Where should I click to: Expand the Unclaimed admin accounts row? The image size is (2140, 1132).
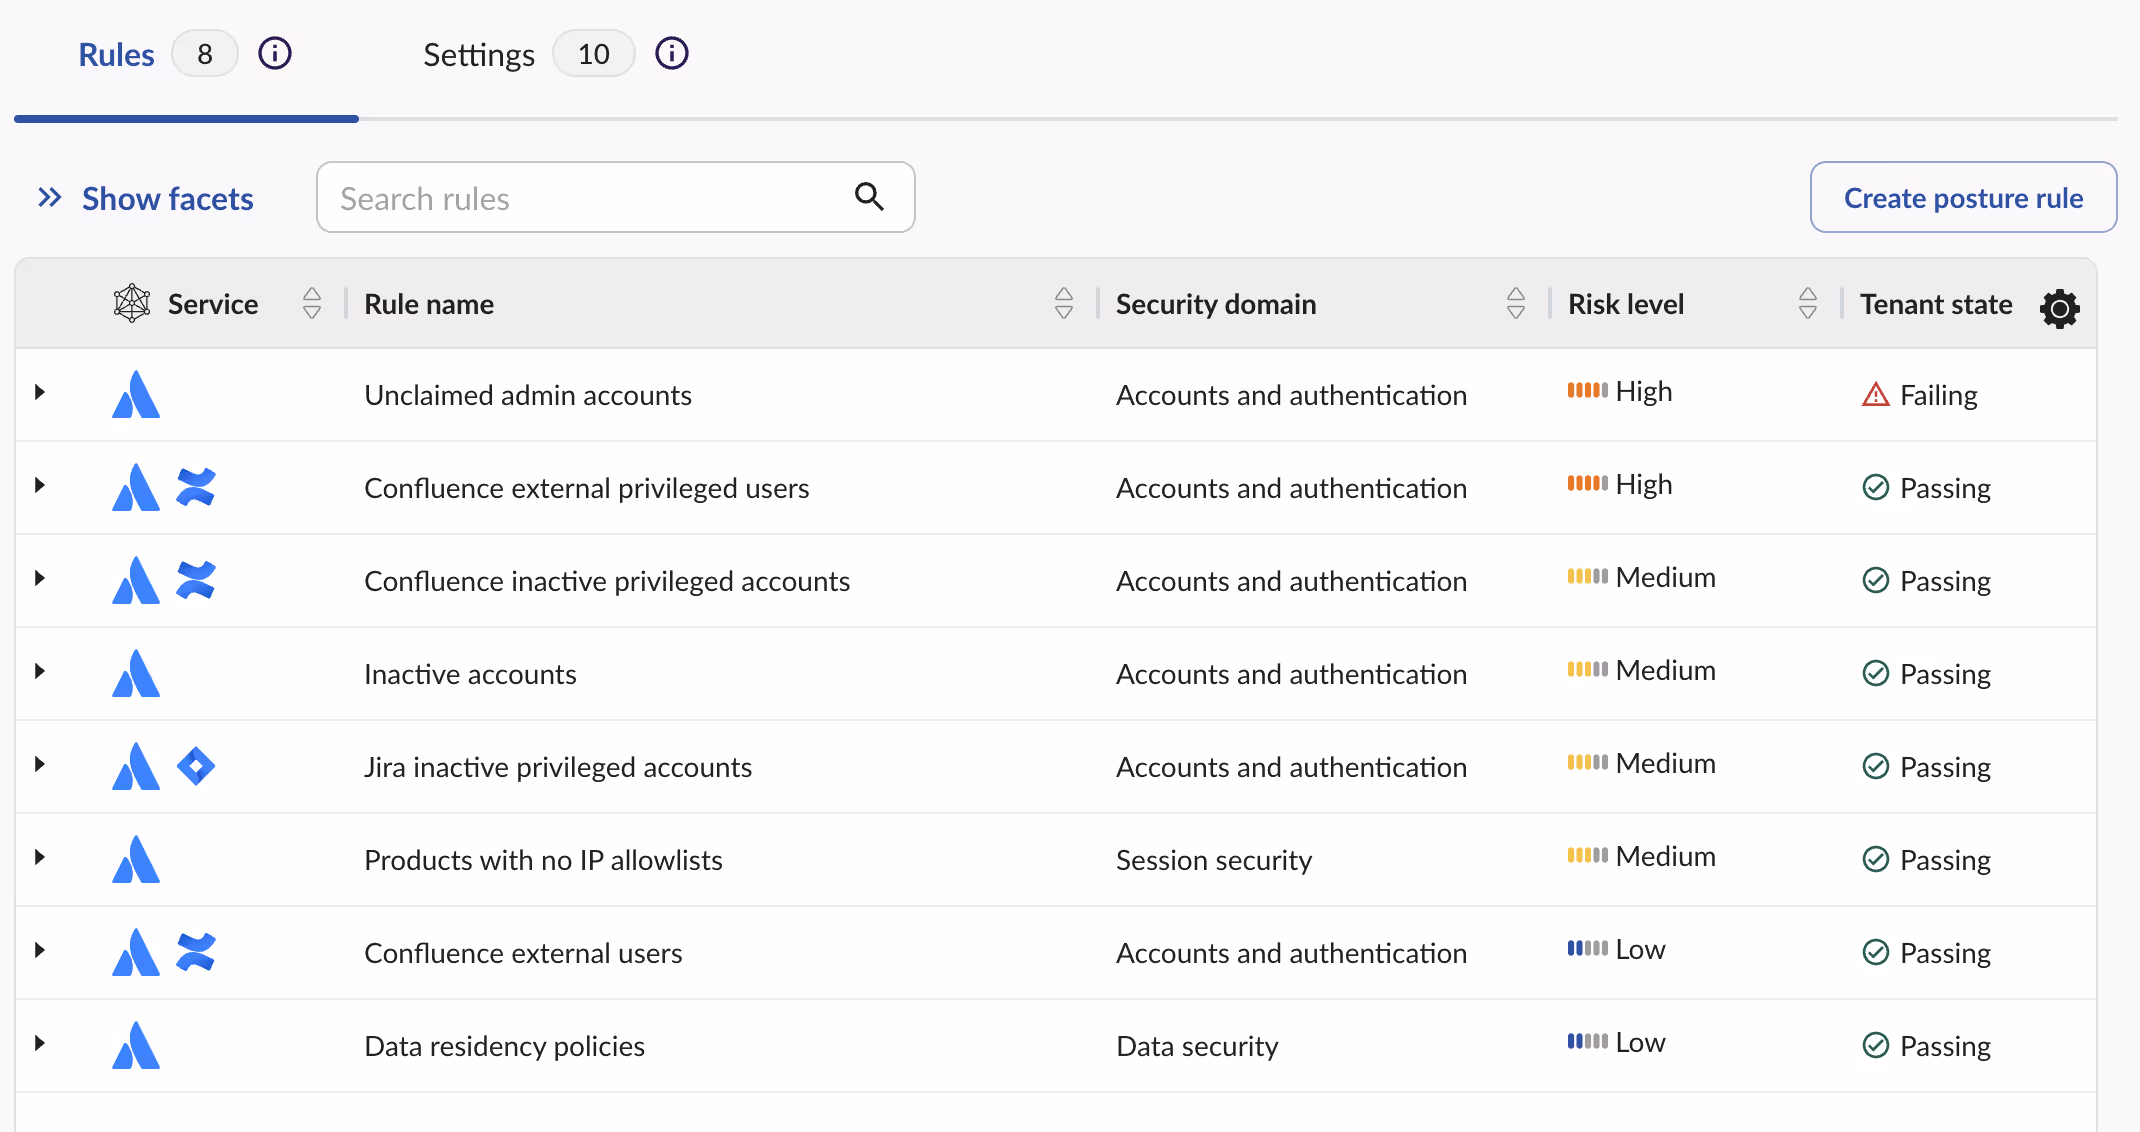(40, 392)
